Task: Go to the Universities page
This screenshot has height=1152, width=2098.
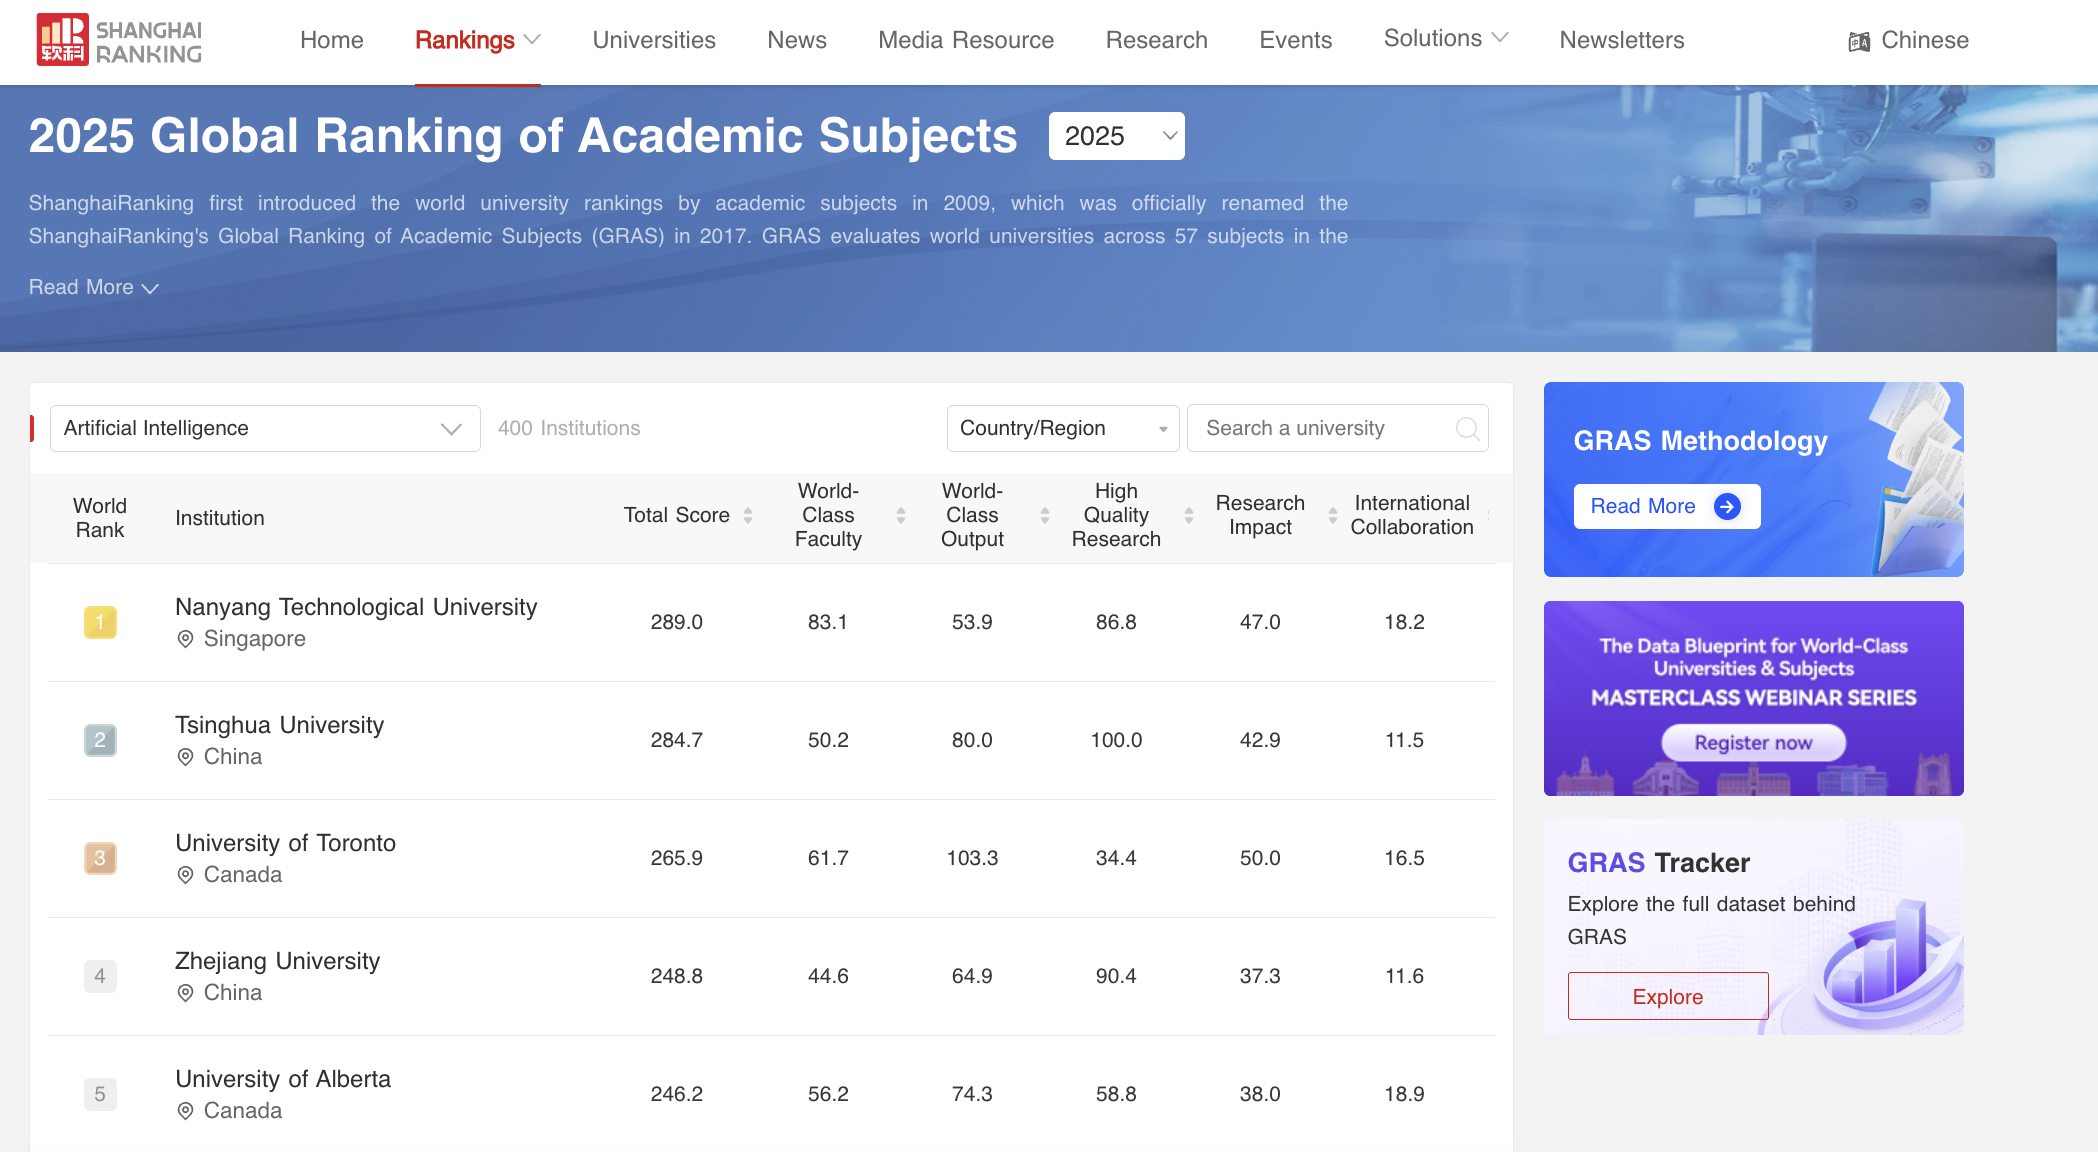Action: click(654, 40)
